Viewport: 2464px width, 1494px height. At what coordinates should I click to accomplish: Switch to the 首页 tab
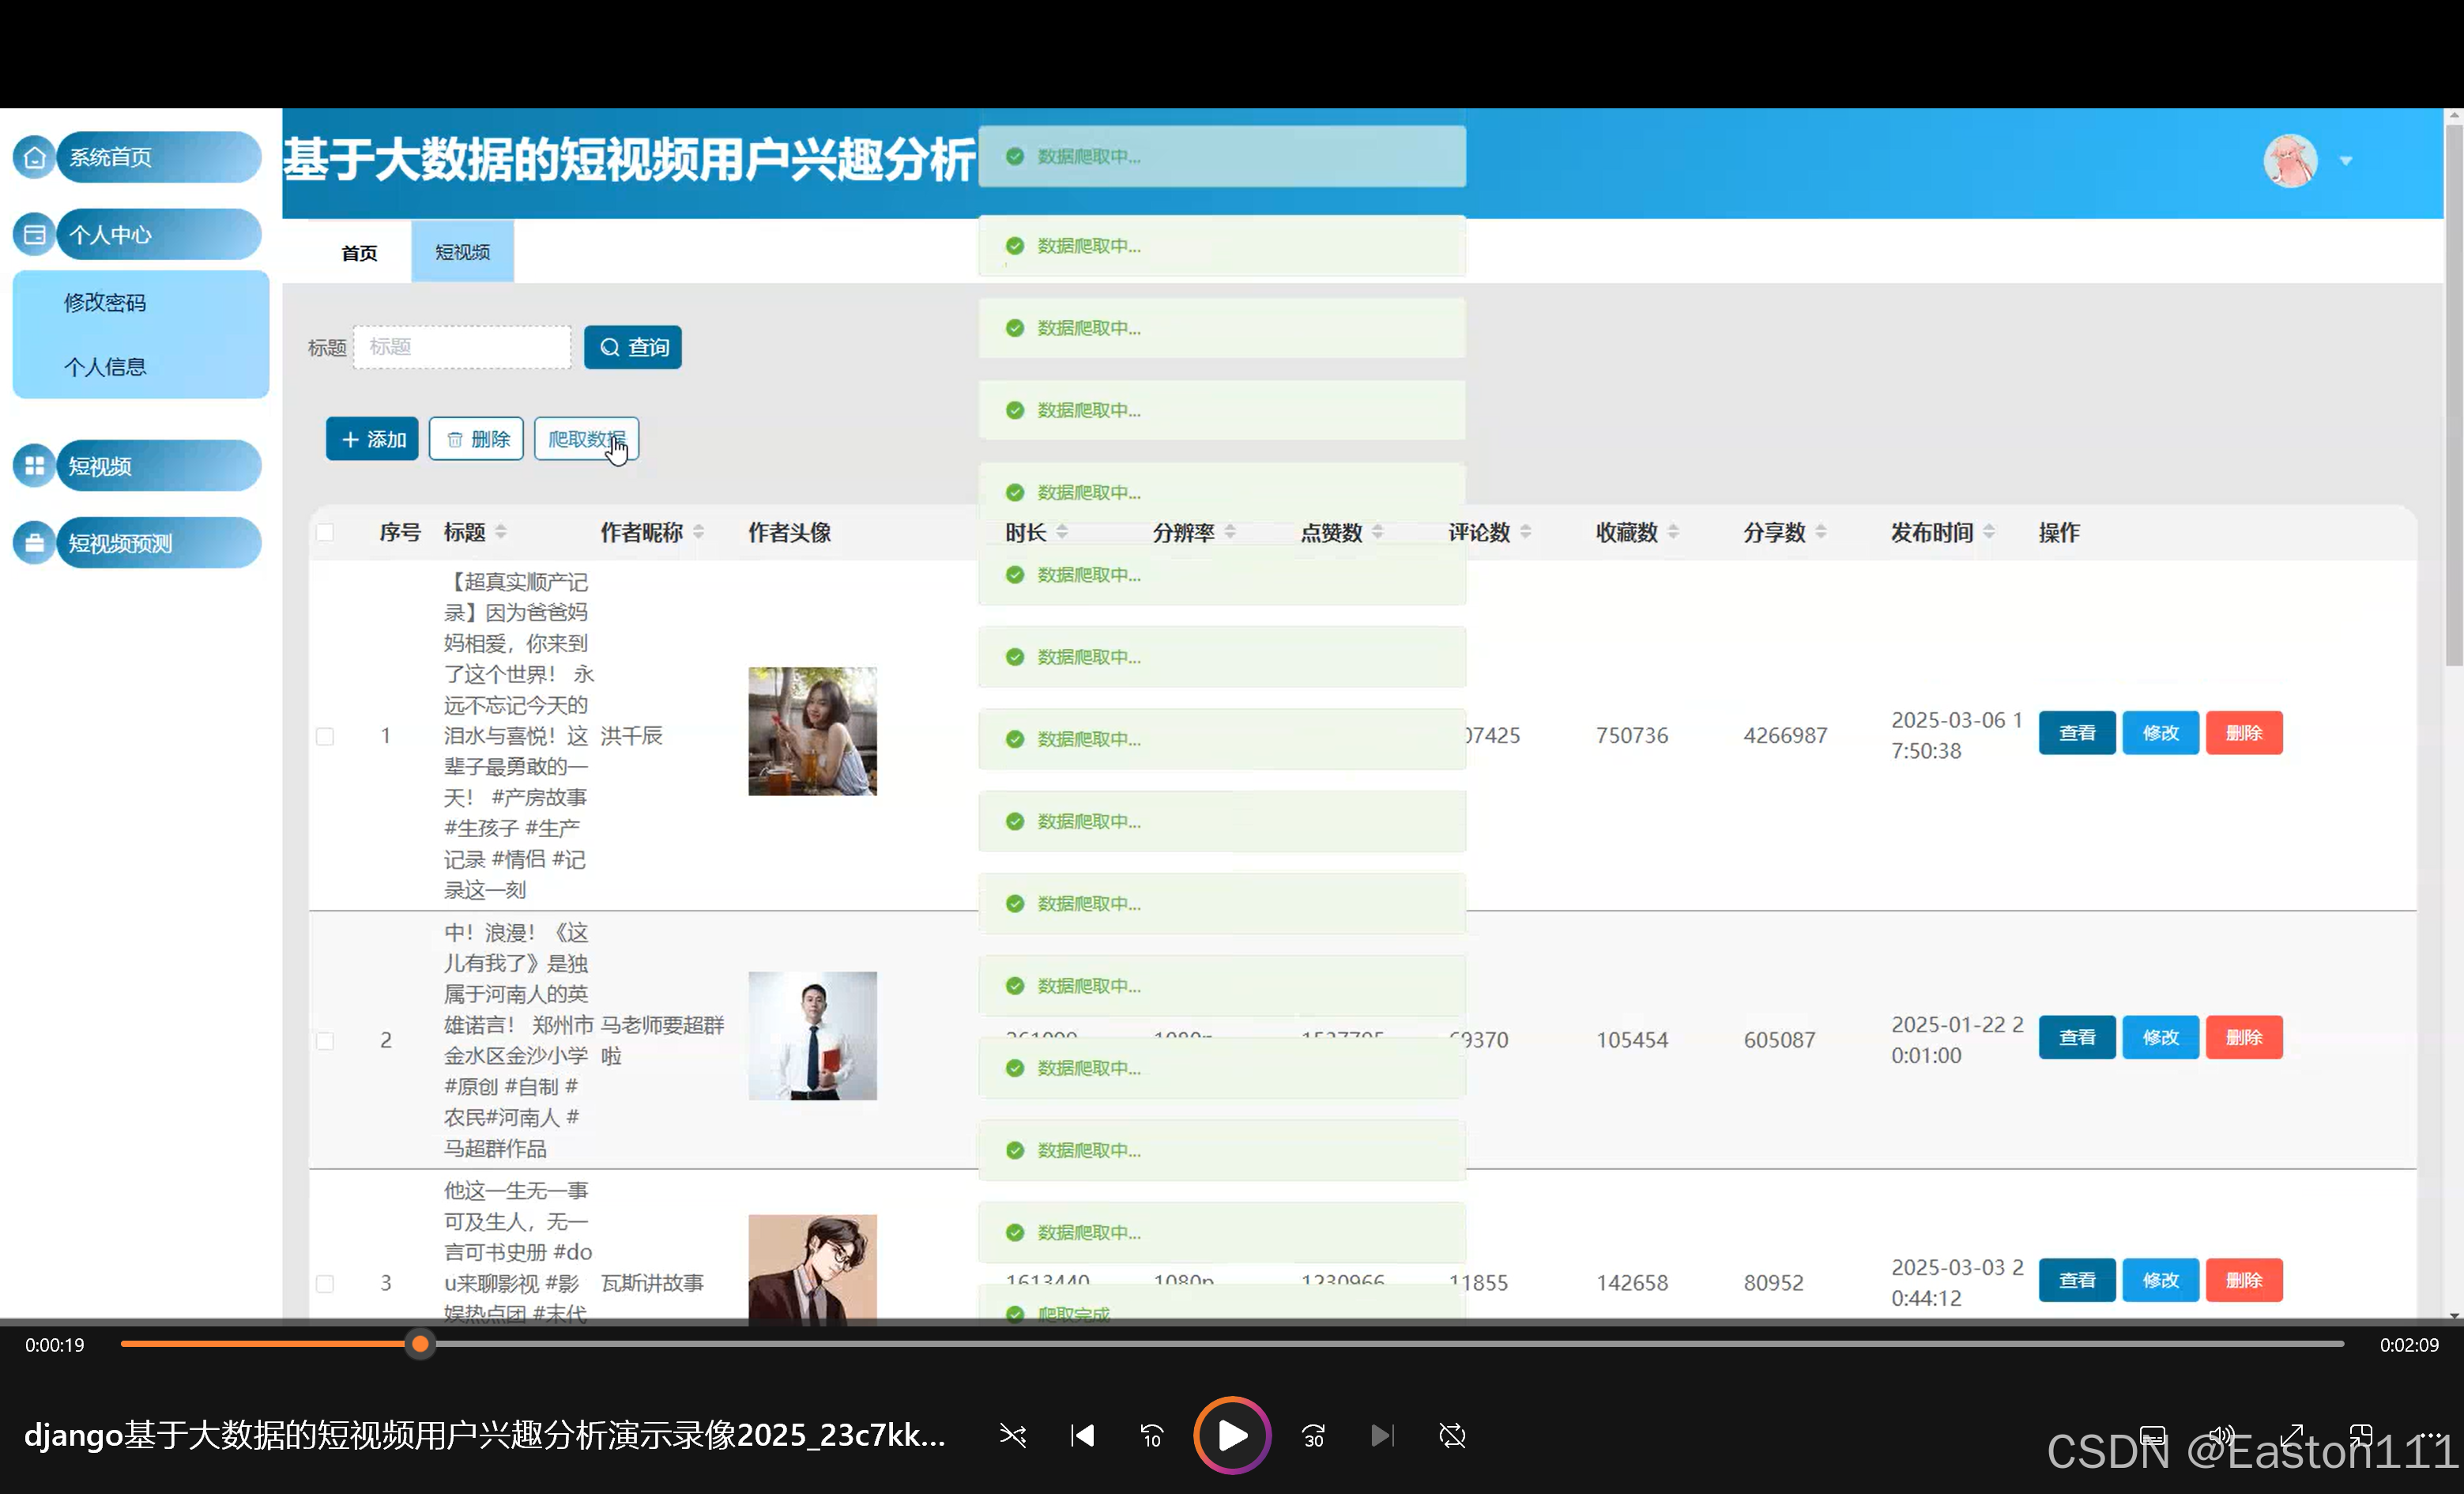tap(359, 253)
